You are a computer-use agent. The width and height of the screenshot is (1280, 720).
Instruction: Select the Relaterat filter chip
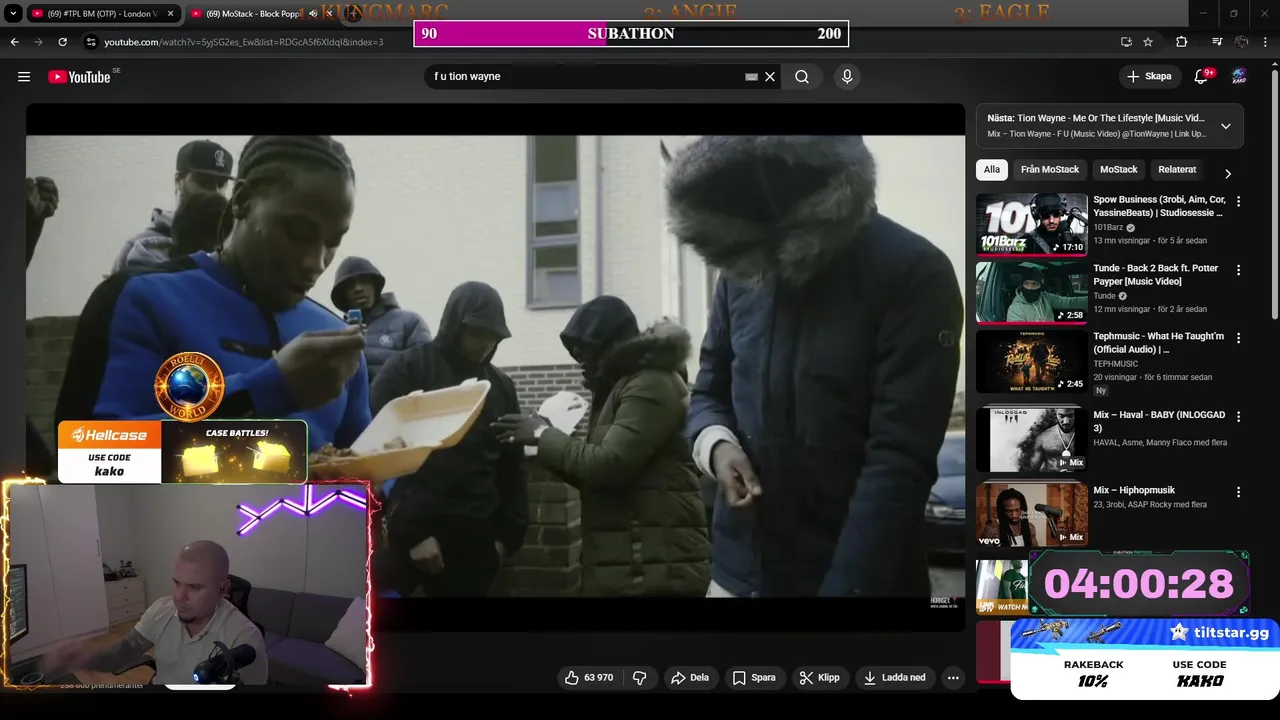click(x=1177, y=170)
